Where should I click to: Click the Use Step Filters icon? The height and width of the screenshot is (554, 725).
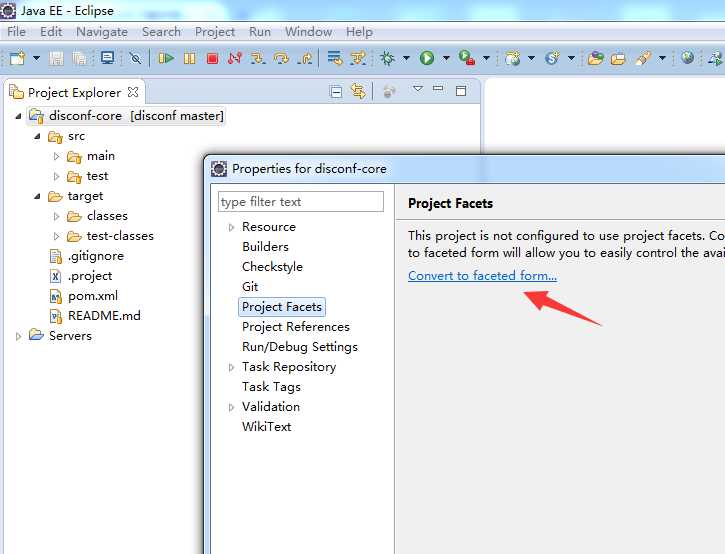click(x=358, y=58)
